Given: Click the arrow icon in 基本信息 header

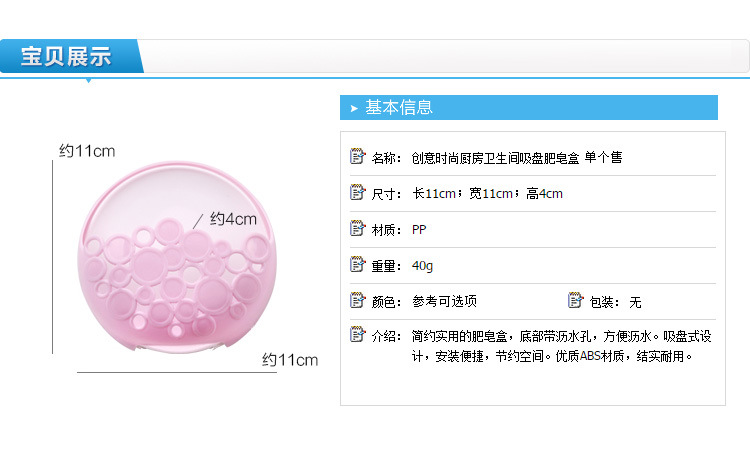Looking at the screenshot, I should [354, 108].
